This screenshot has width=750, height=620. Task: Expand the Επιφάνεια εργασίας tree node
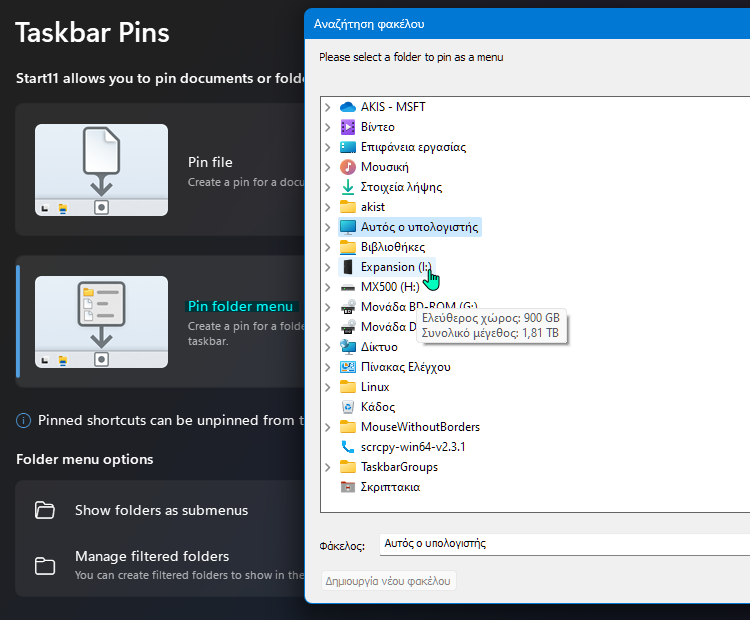click(328, 147)
